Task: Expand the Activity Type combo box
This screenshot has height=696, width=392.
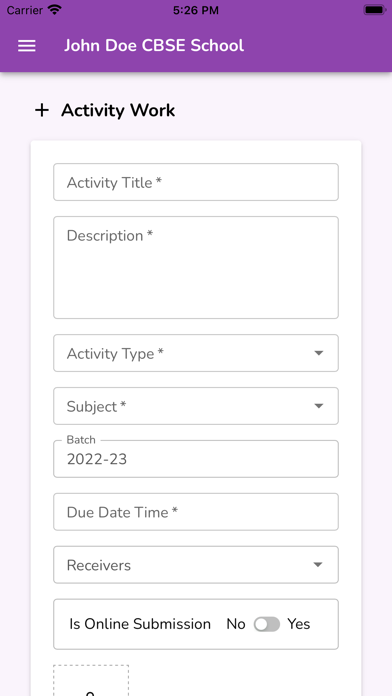Action: coord(196,353)
